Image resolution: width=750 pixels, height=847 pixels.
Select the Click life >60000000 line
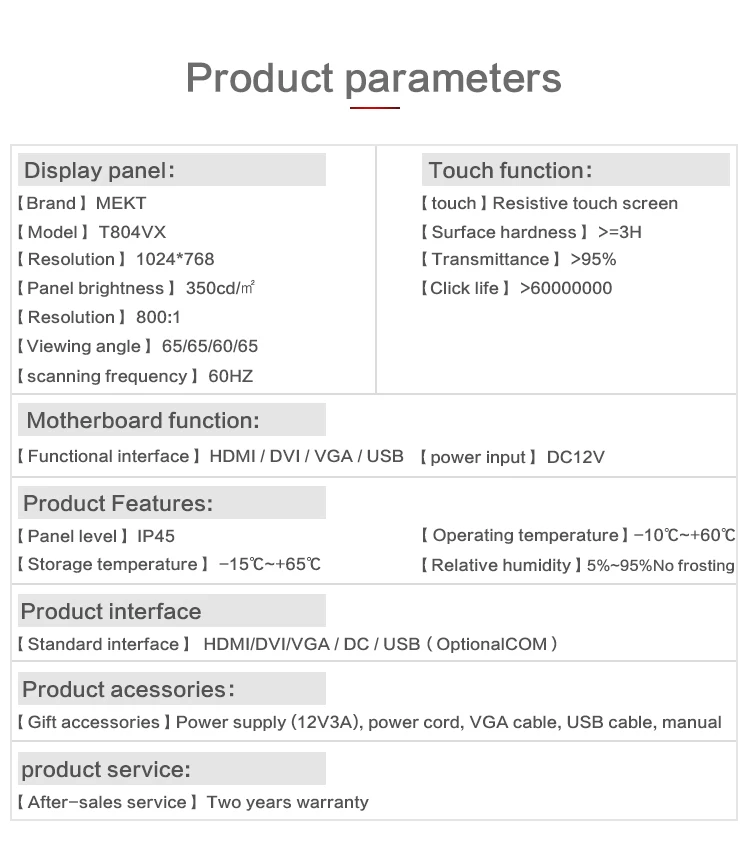point(517,288)
